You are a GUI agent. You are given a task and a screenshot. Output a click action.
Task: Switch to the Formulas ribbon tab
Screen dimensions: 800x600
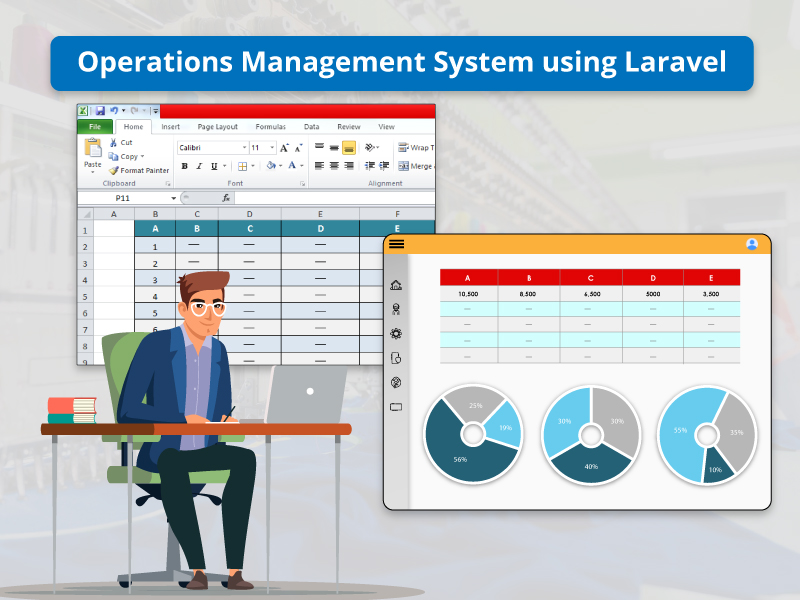[x=269, y=127]
